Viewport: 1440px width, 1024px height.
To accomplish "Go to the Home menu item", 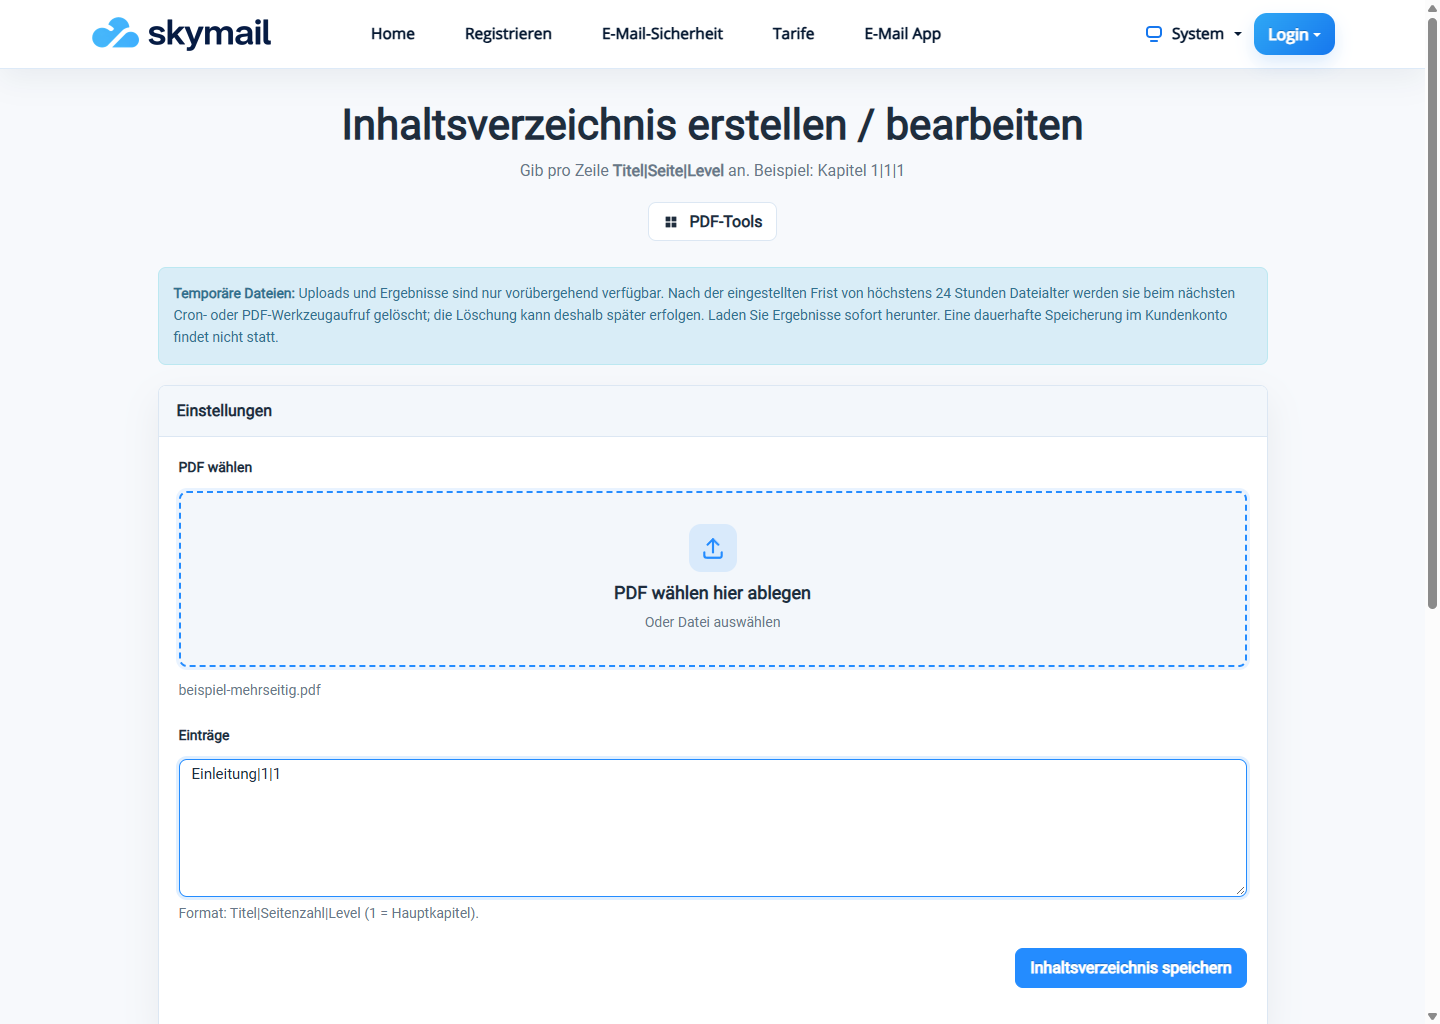I will pos(393,34).
